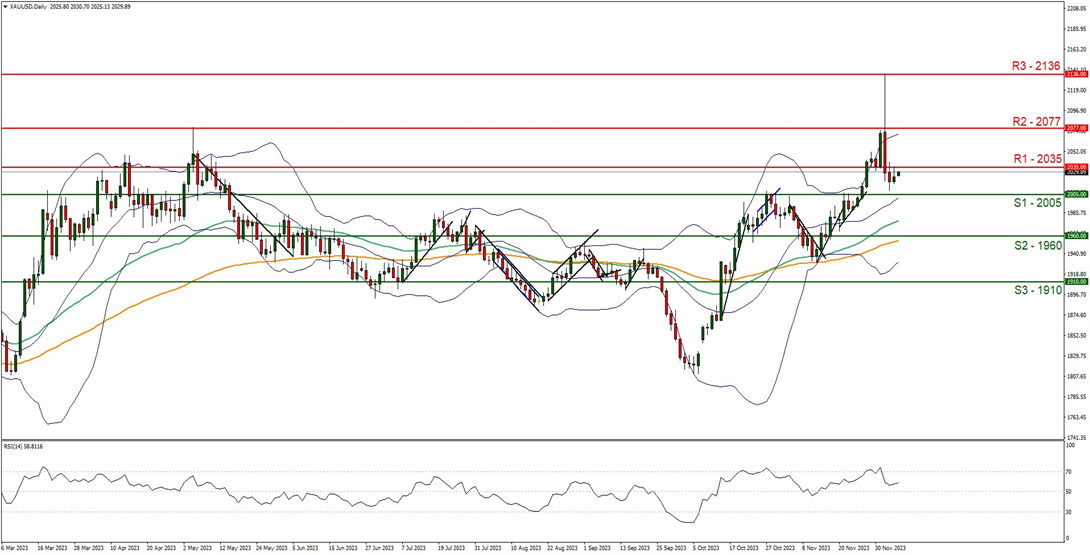The image size is (1090, 555).
Task: Click the red 2136.00 price axis tag
Action: click(x=1076, y=74)
